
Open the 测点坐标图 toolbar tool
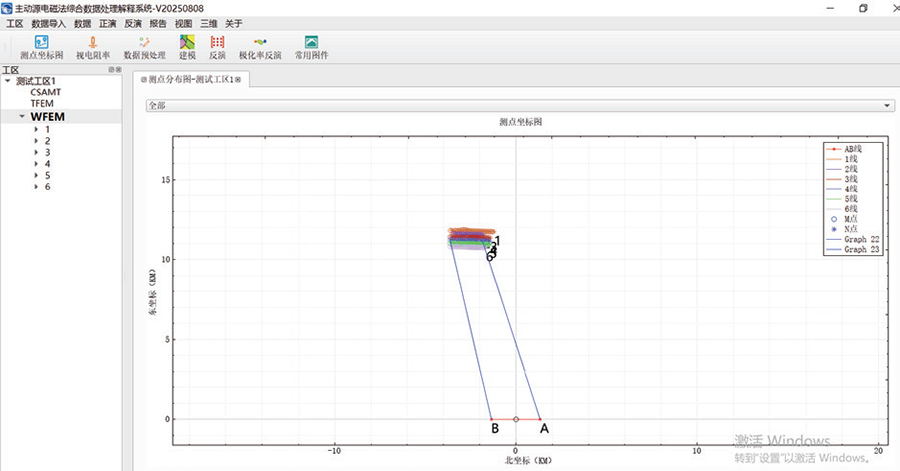point(41,47)
